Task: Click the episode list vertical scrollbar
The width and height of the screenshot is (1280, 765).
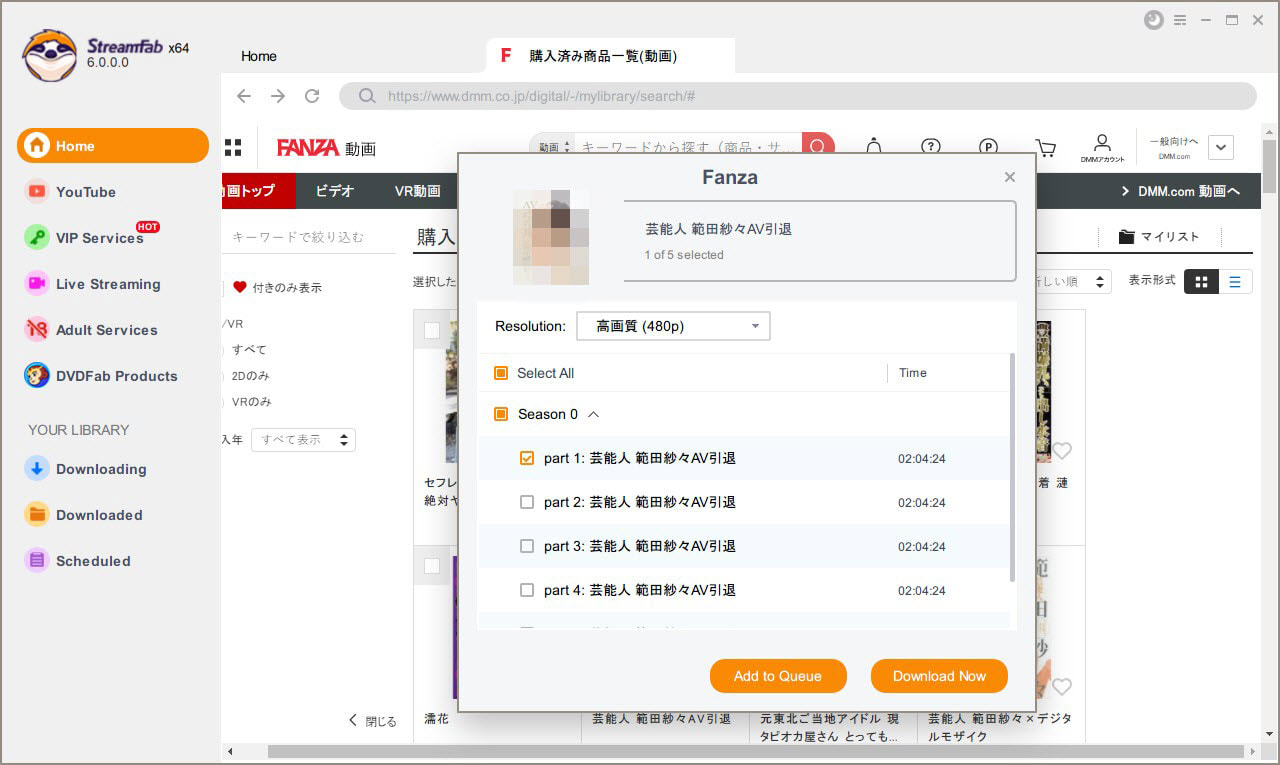Action: [x=1012, y=470]
